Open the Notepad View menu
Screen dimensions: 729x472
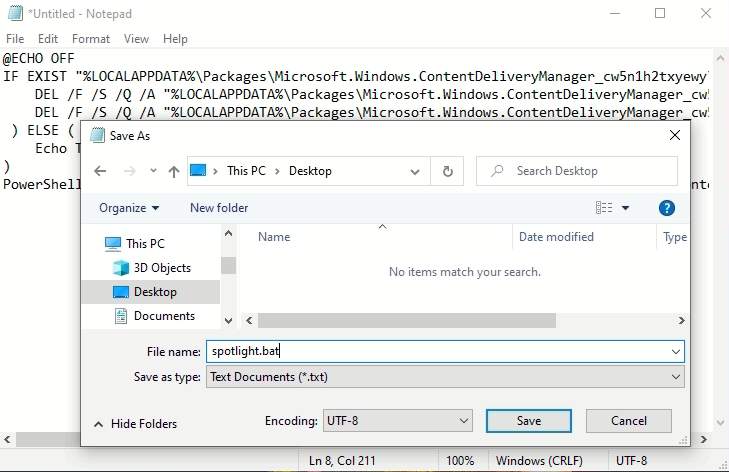tap(136, 39)
